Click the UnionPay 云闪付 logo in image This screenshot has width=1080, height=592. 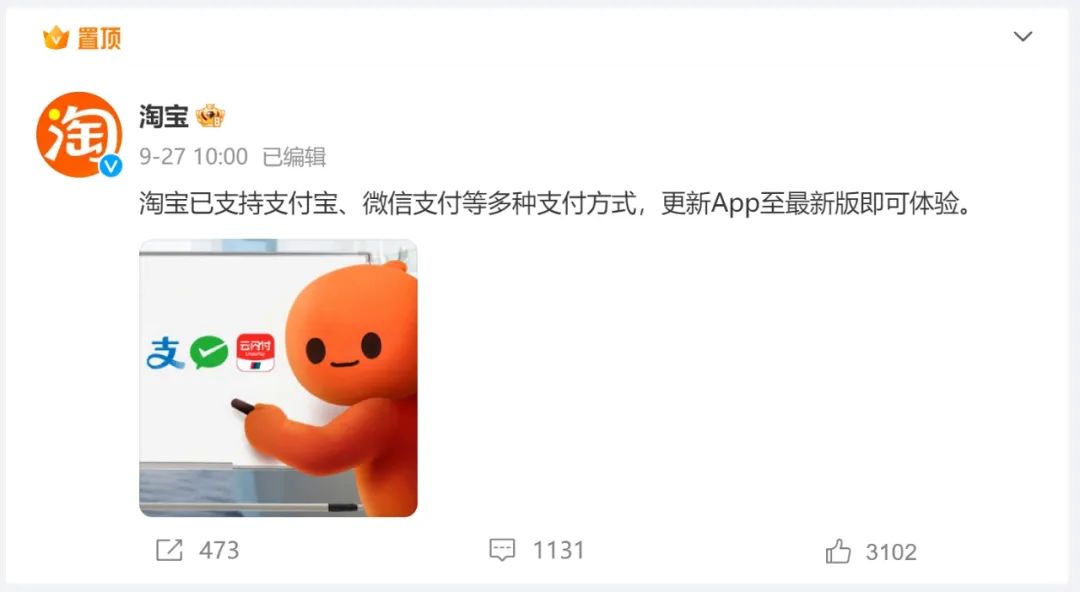tap(256, 353)
